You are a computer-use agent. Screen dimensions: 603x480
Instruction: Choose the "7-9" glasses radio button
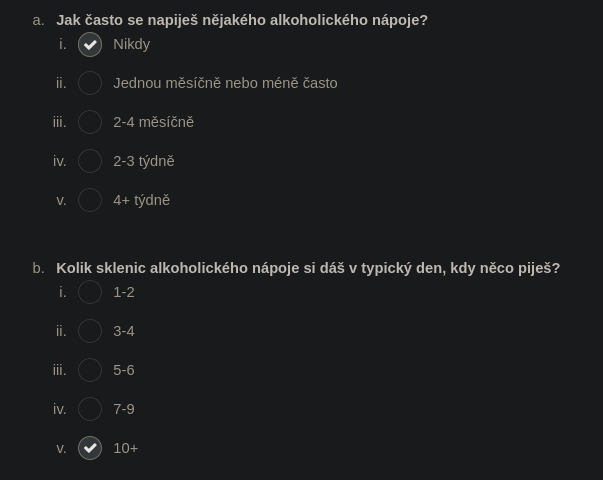click(90, 409)
